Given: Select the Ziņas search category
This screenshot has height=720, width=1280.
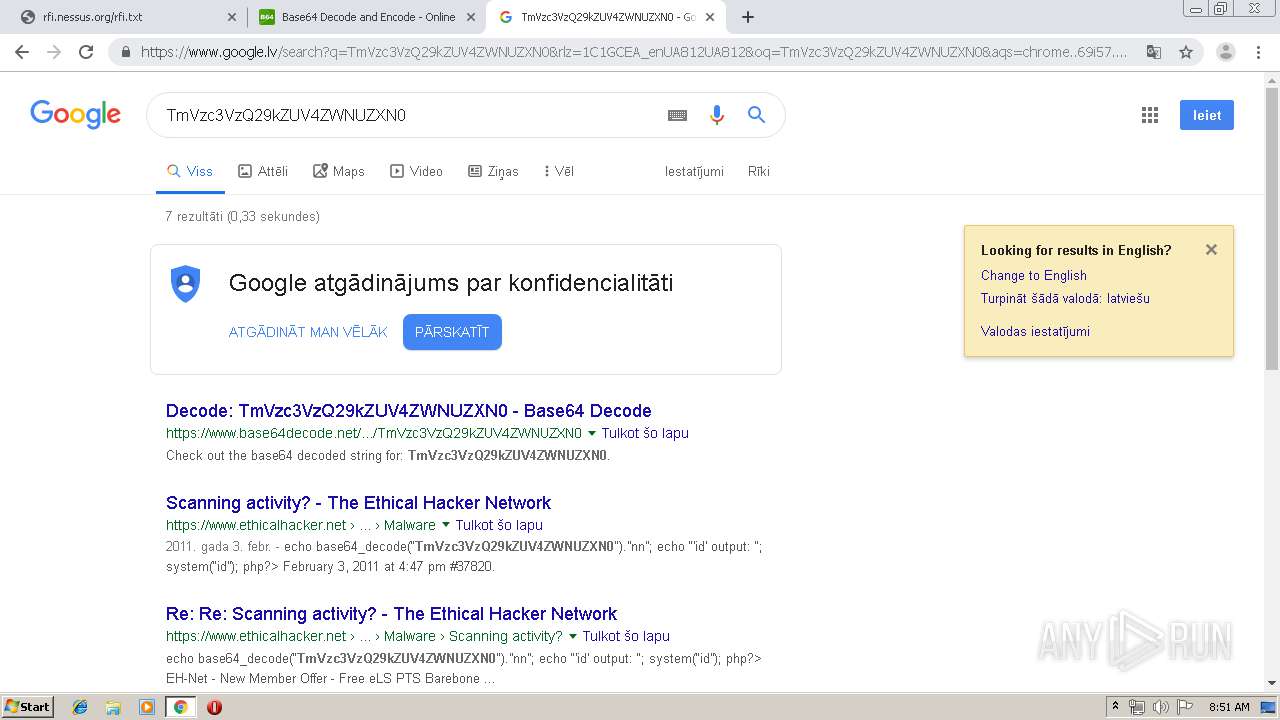Looking at the screenshot, I should [493, 171].
